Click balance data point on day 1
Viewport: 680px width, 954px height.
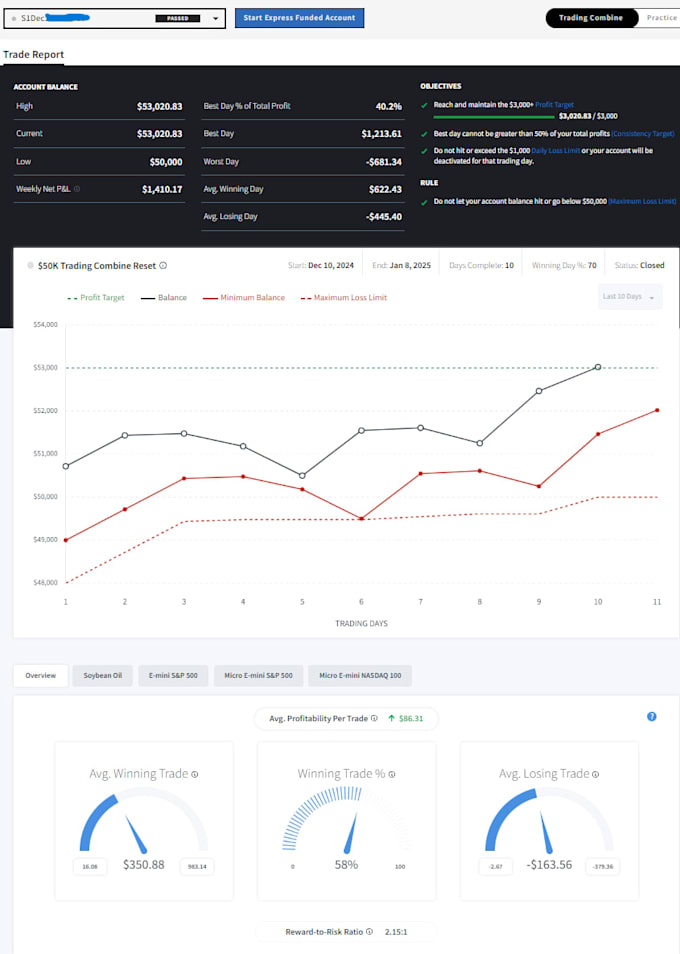click(66, 466)
